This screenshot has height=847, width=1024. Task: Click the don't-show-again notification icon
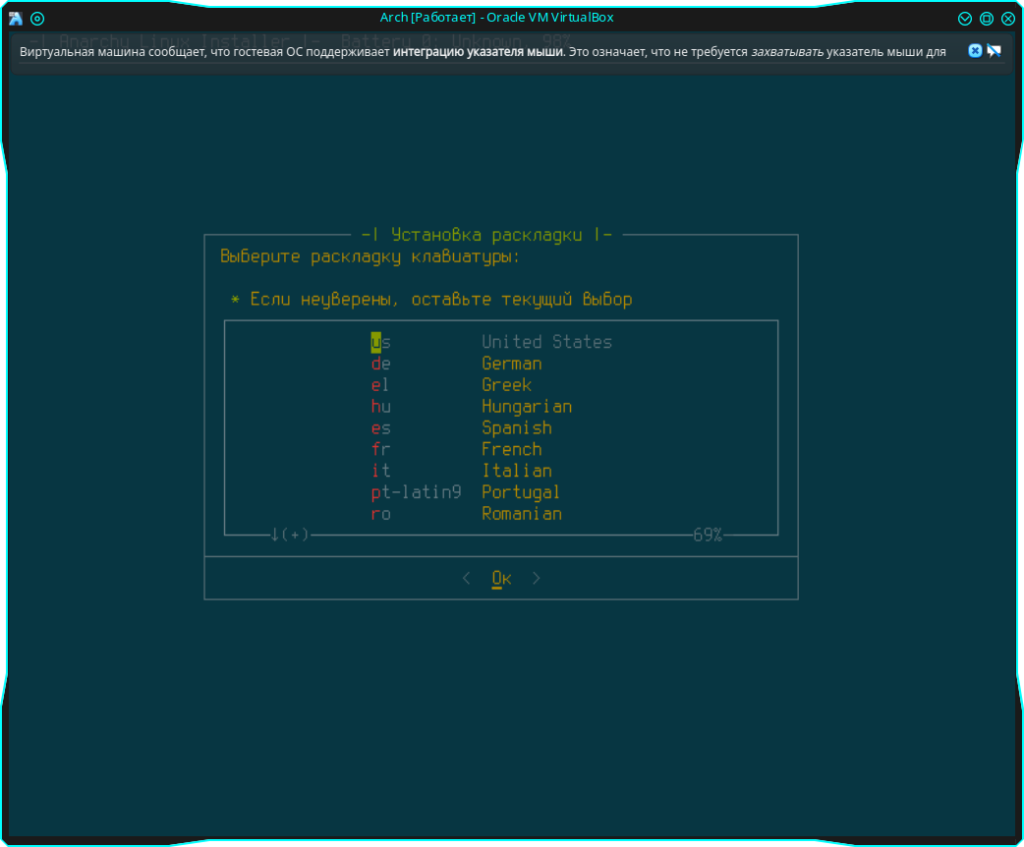(x=994, y=51)
